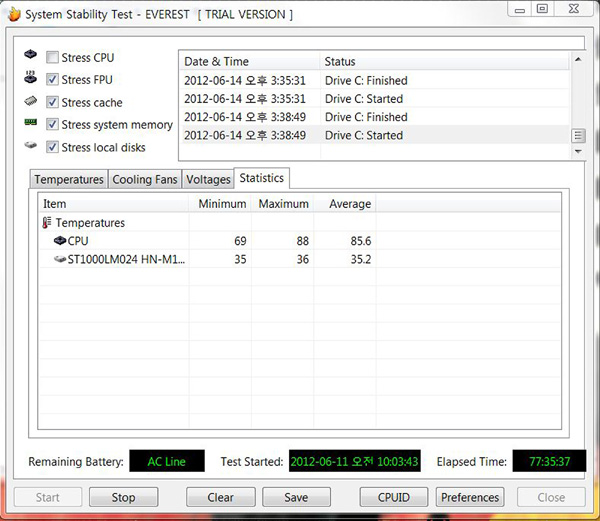Click the memory module icon beside Stress system memory
This screenshot has width=600, height=521.
[x=31, y=122]
